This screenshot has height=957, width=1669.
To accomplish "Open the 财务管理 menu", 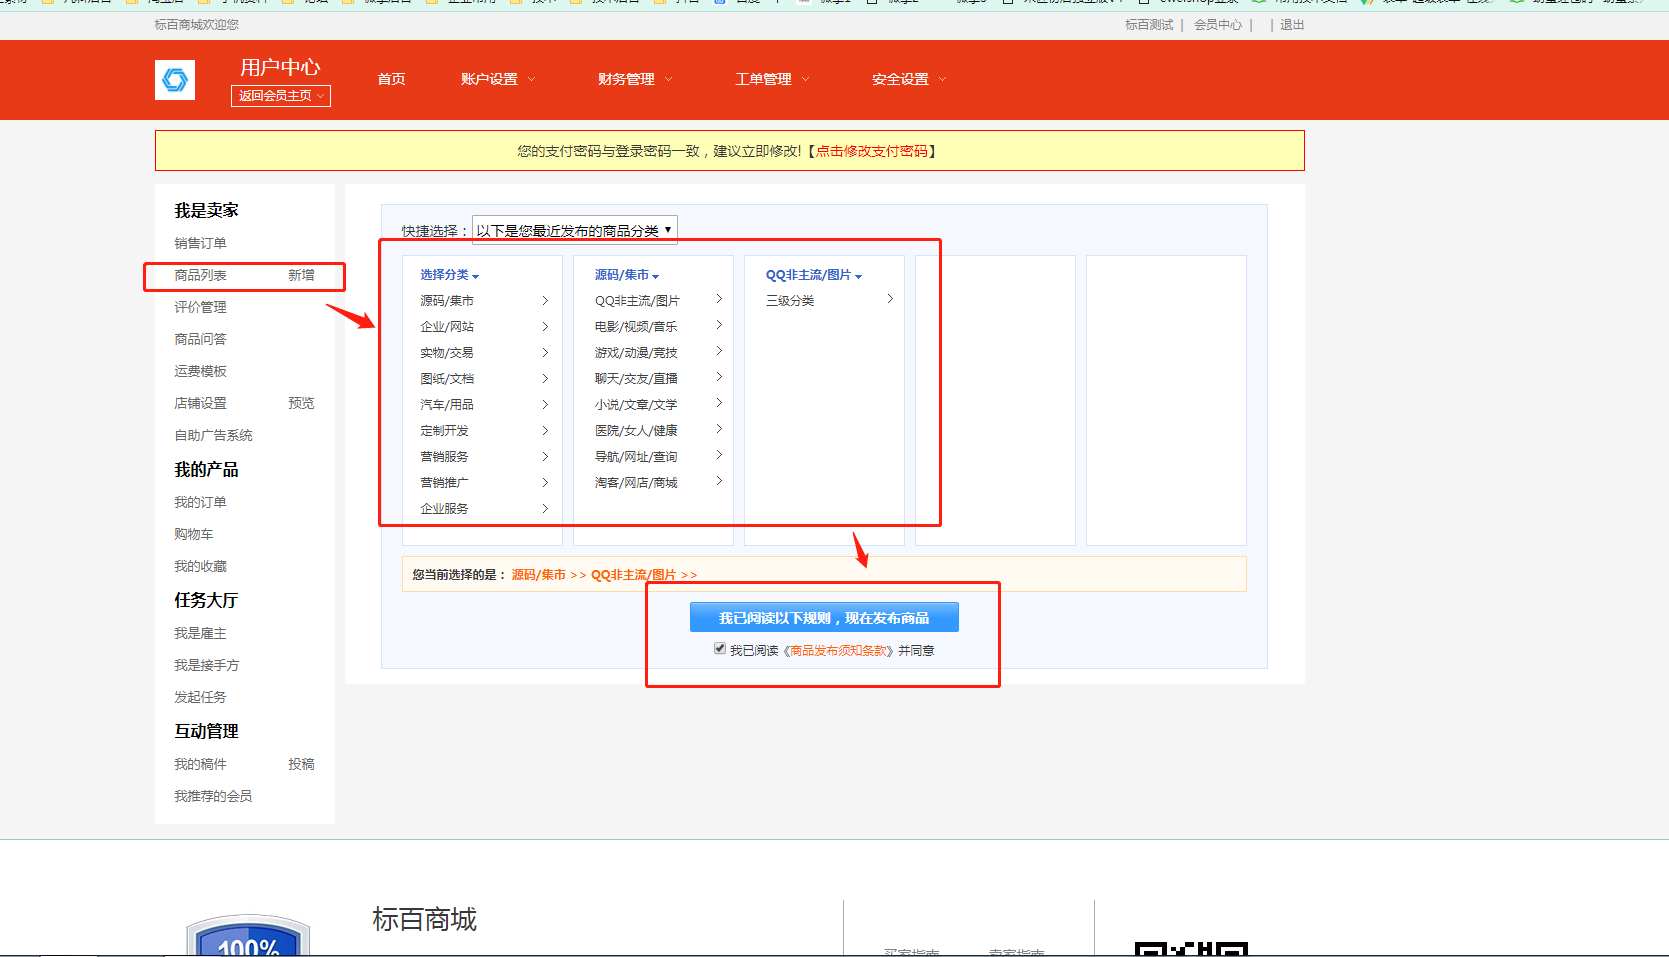I will click(x=635, y=80).
